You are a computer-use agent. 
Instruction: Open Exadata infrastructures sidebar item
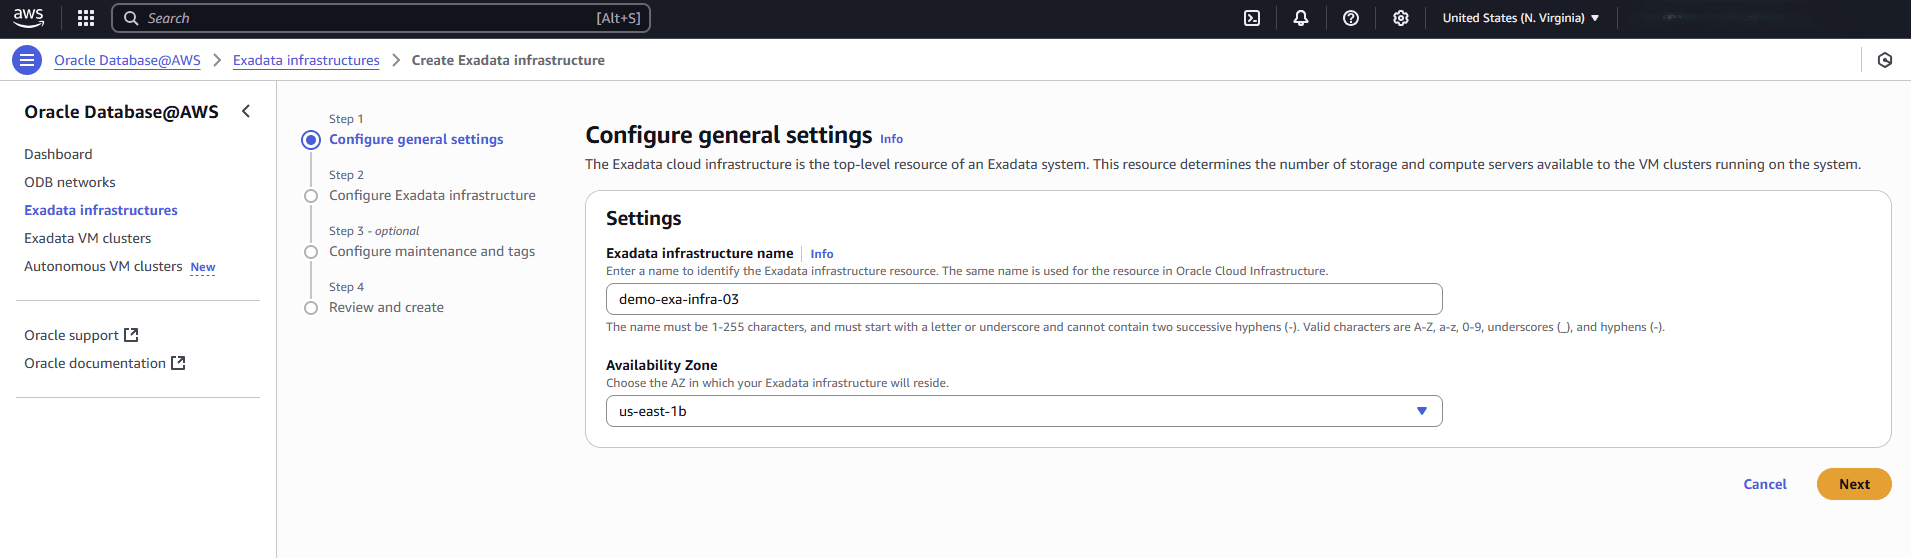click(101, 210)
